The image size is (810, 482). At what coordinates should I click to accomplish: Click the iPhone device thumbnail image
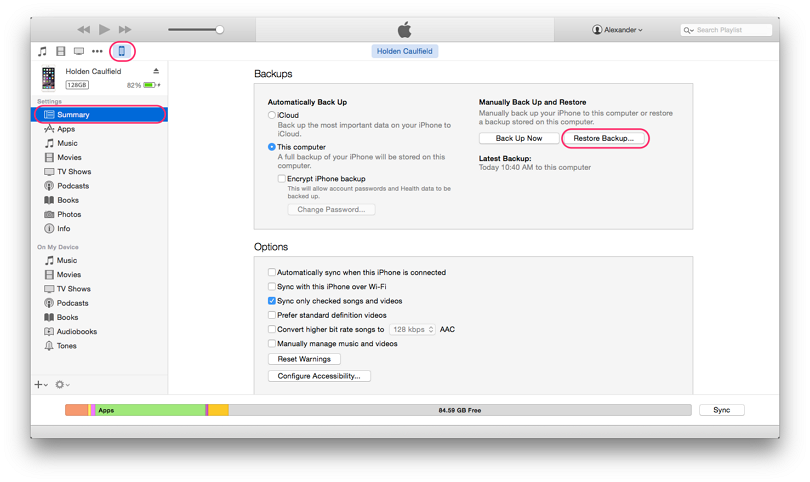[49, 78]
